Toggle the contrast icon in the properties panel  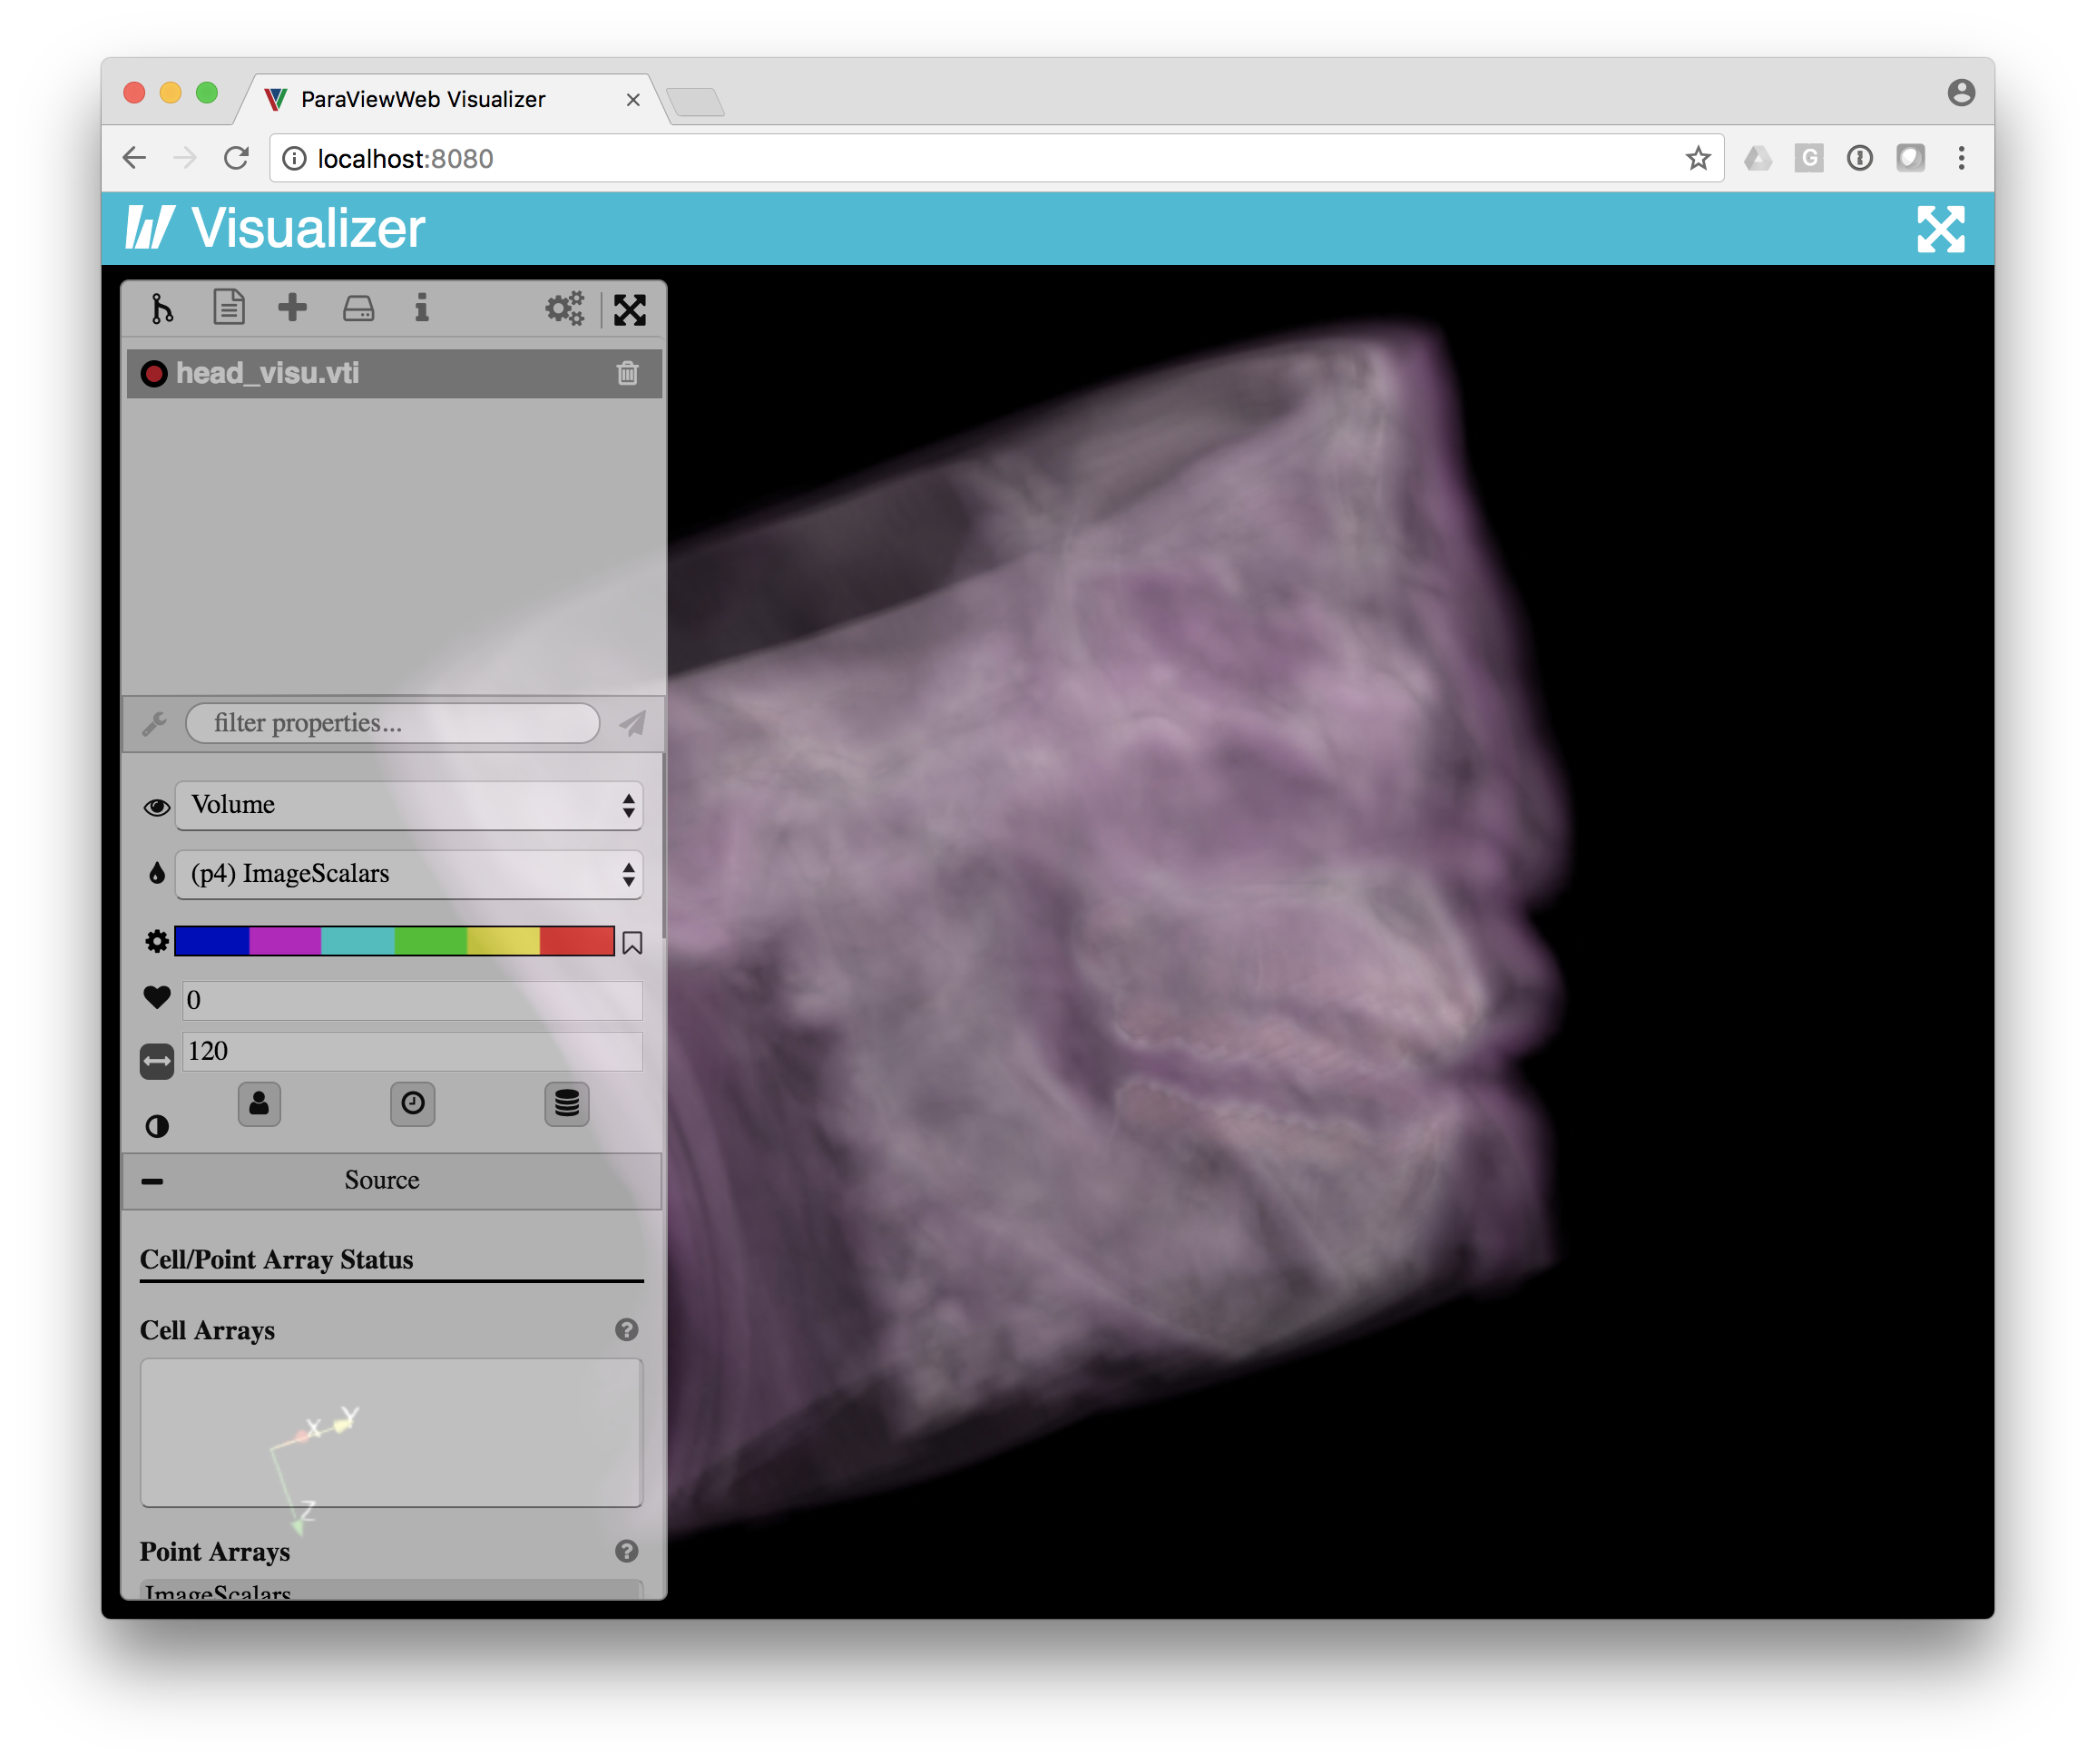pos(156,1124)
